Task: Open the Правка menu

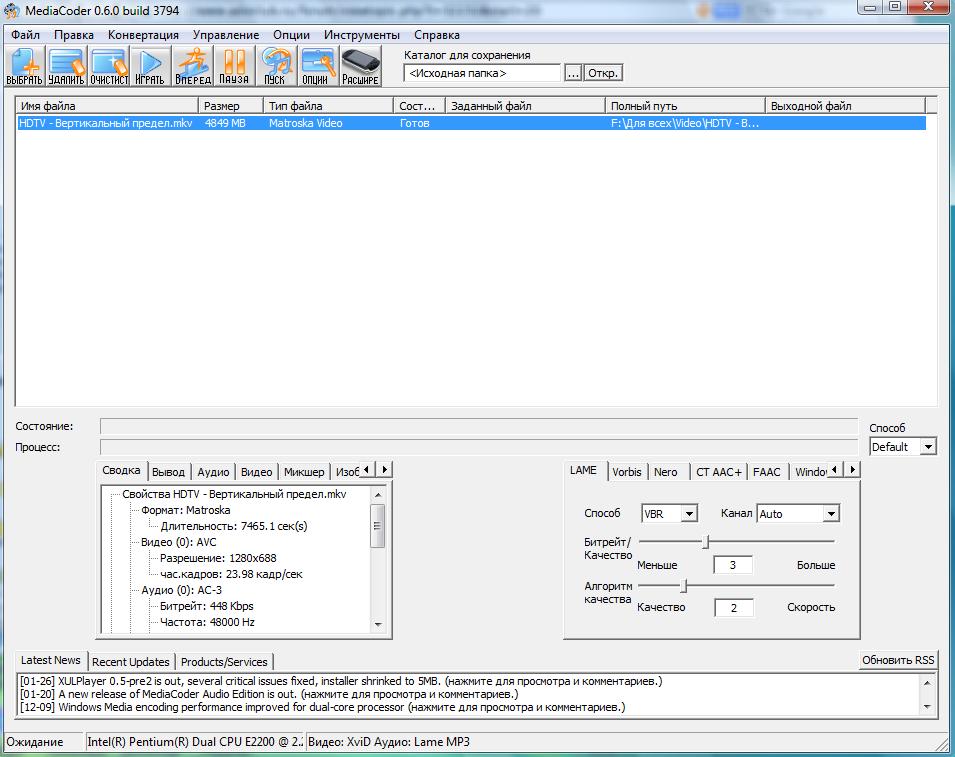Action: coord(74,35)
